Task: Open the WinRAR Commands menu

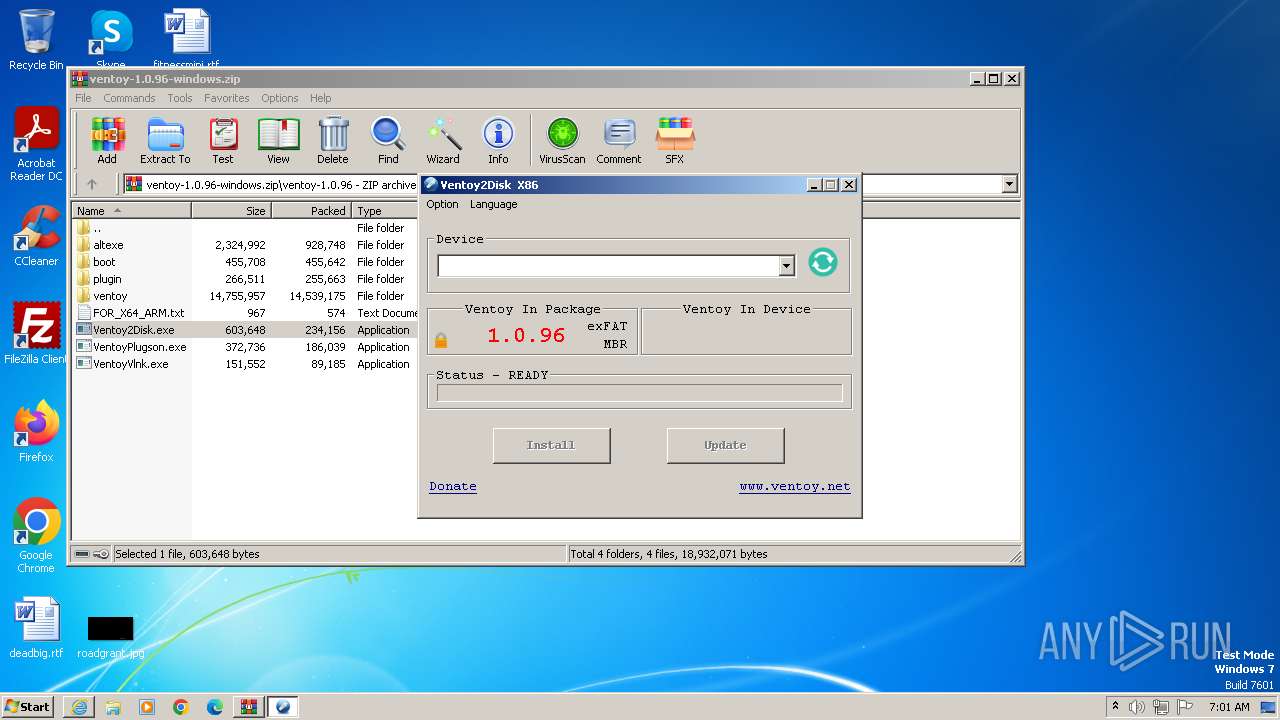Action: (x=129, y=98)
